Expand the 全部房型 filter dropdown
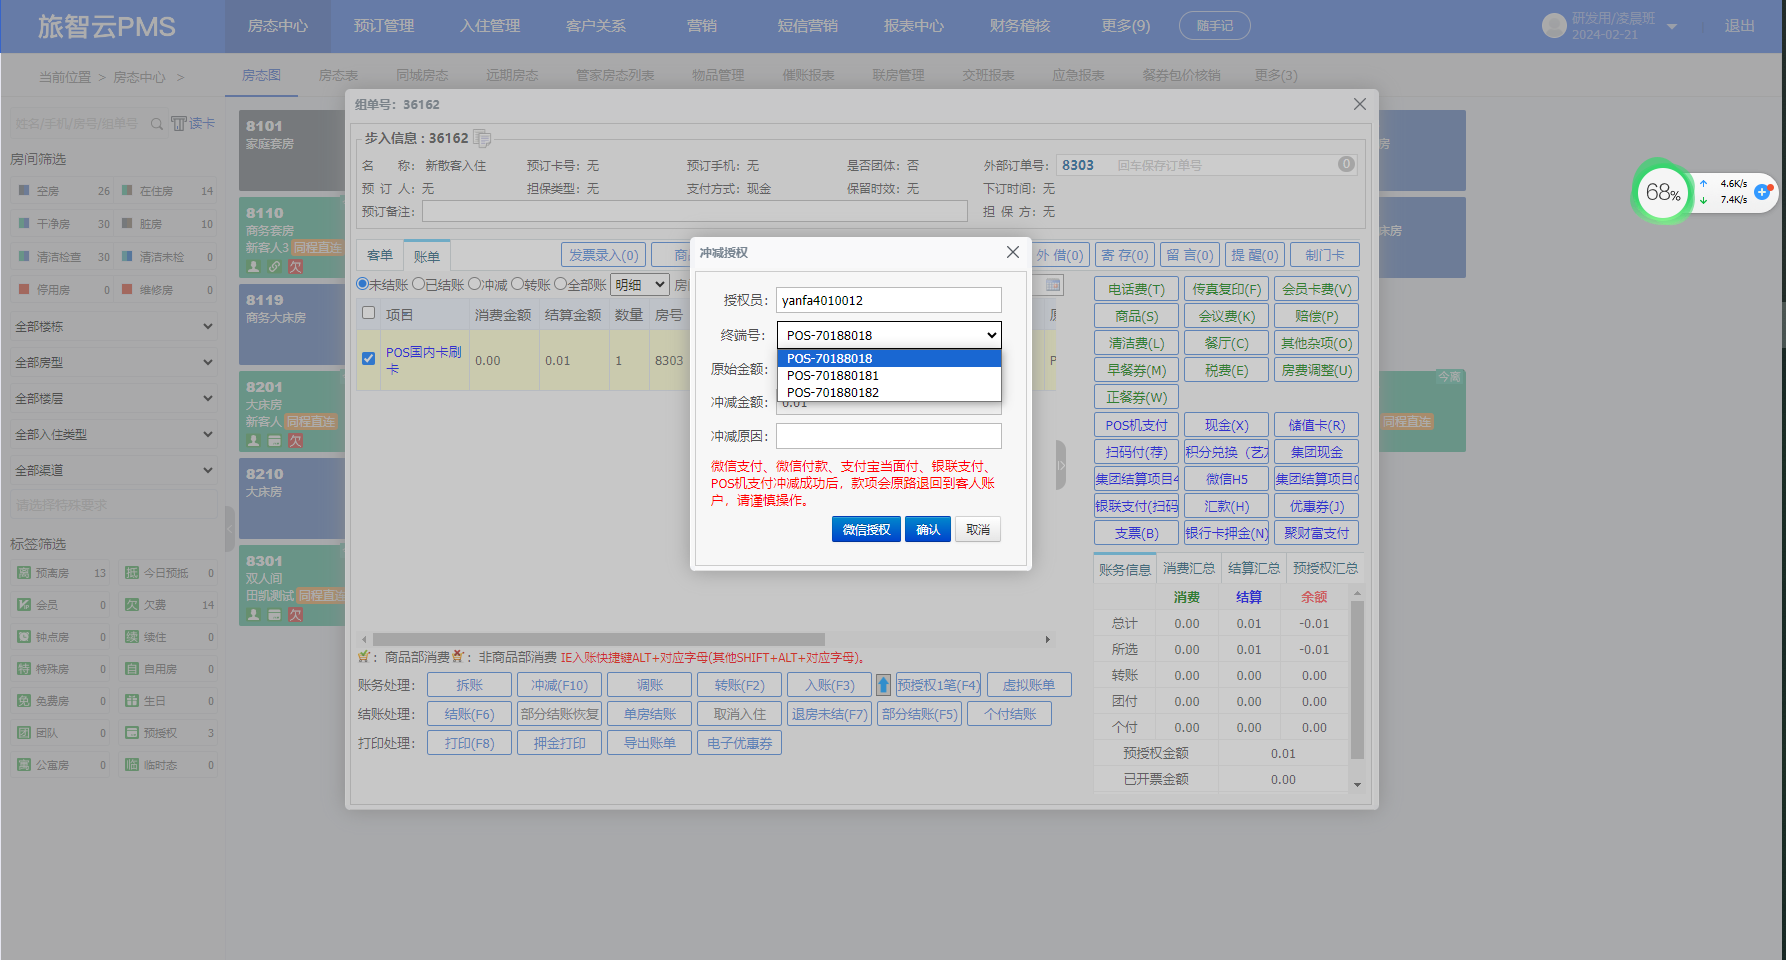This screenshot has width=1786, height=960. [114, 362]
